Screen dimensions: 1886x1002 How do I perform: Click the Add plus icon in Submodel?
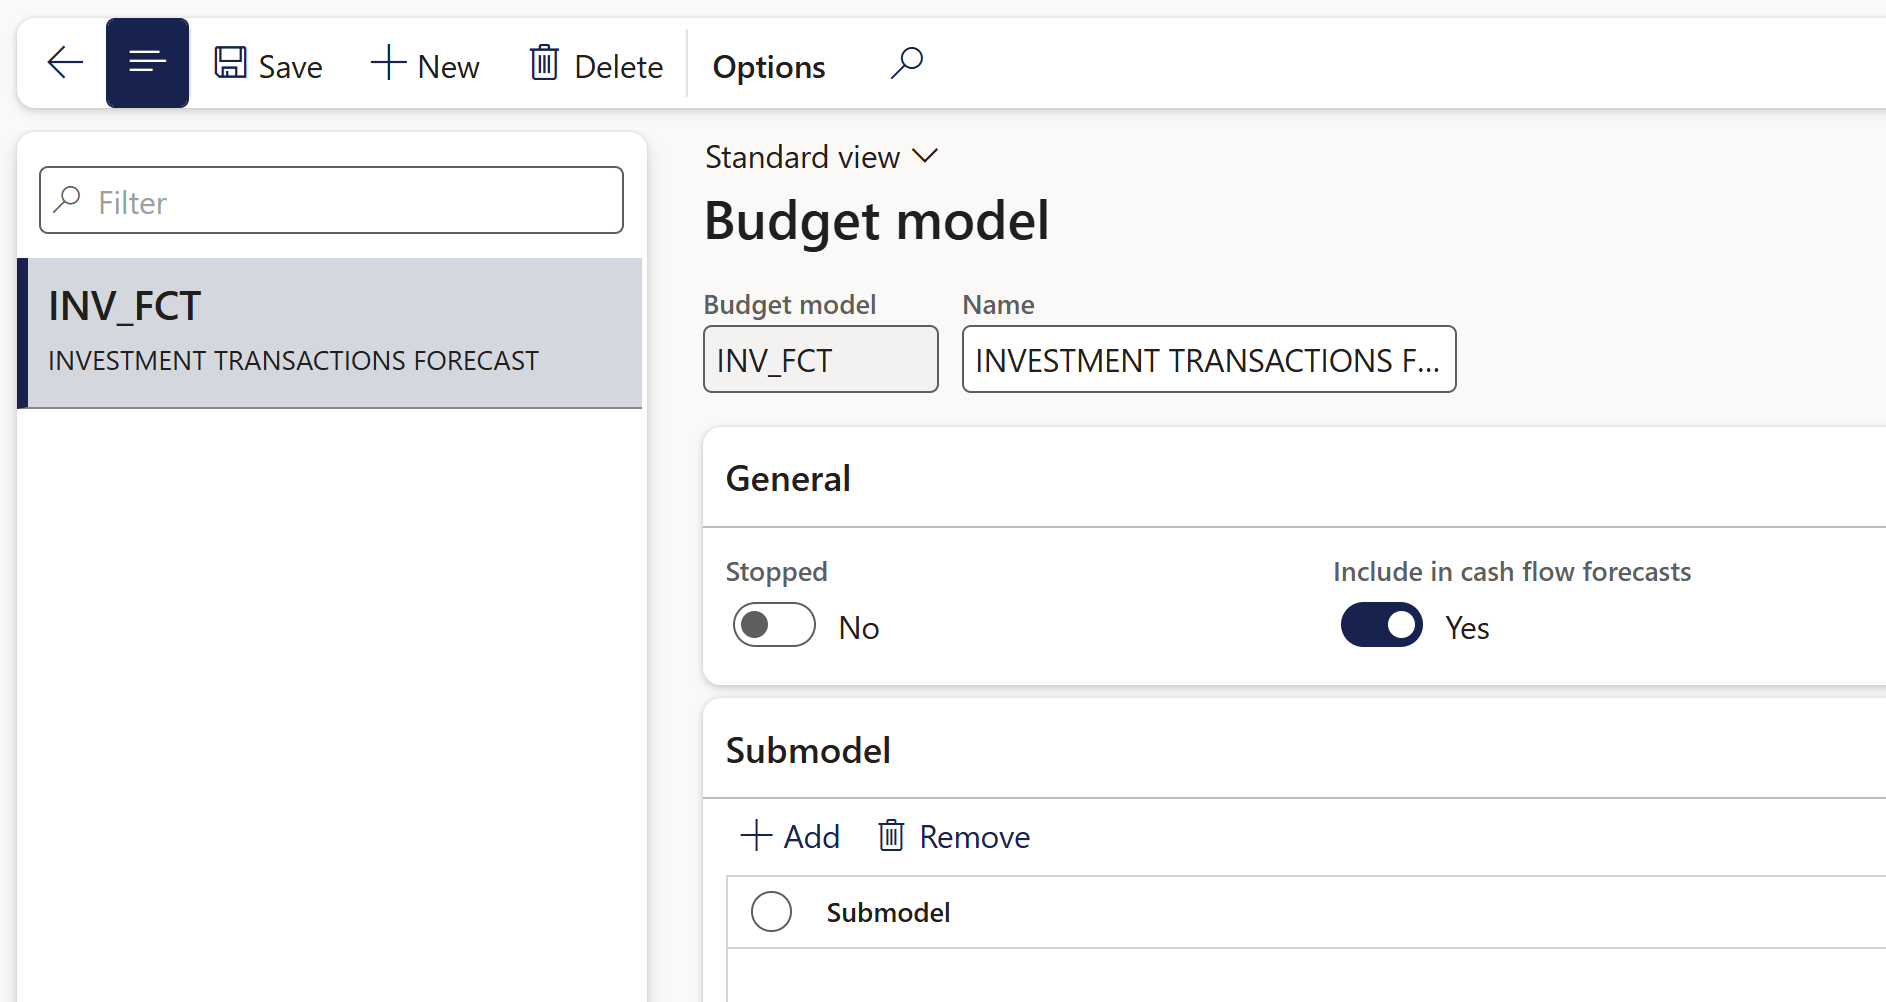756,836
